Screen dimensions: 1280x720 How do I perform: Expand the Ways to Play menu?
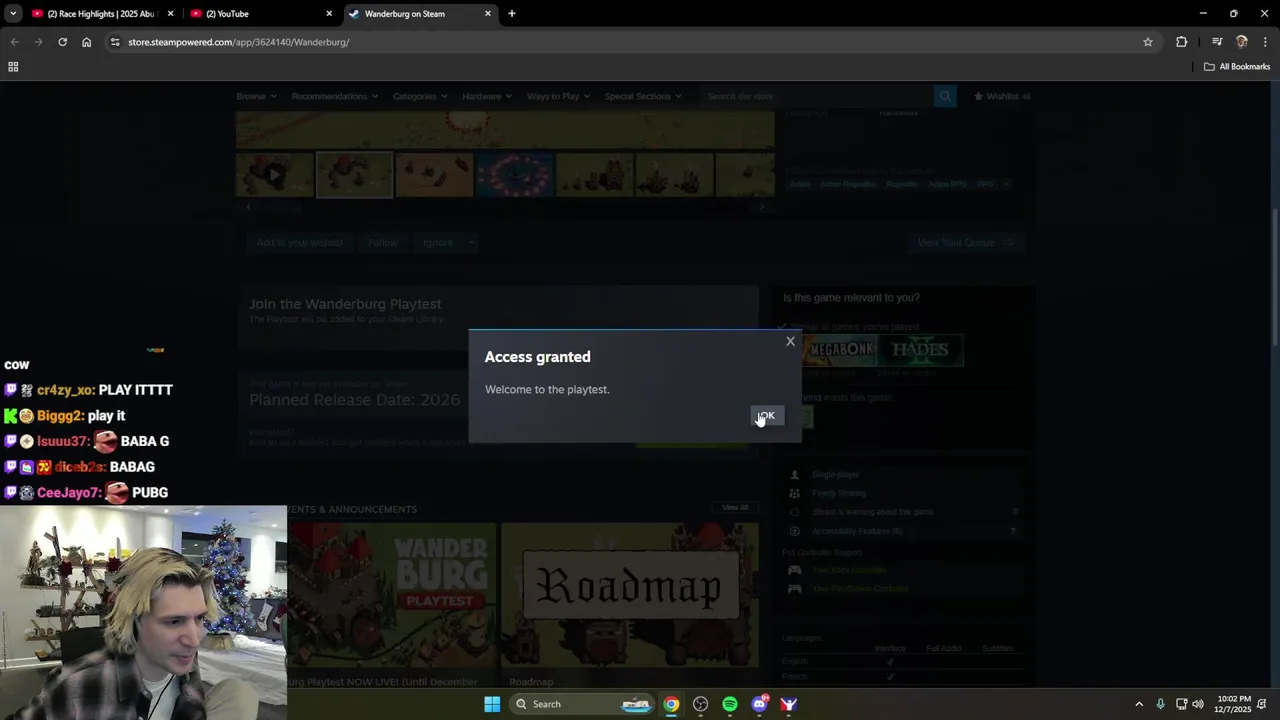click(558, 96)
